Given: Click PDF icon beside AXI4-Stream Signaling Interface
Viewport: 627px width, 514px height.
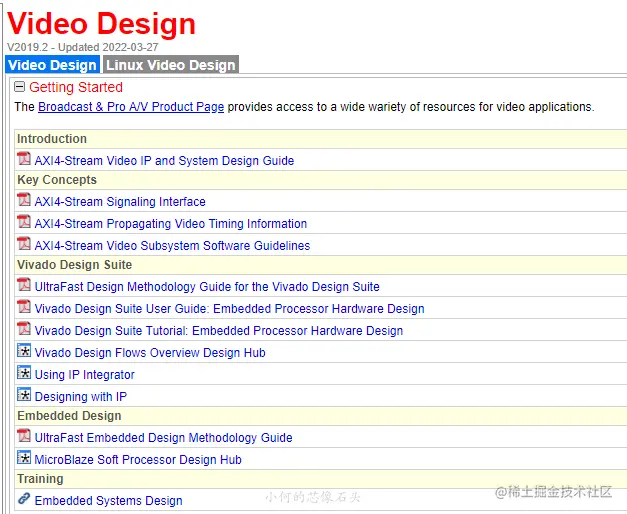Looking at the screenshot, I should tap(24, 199).
